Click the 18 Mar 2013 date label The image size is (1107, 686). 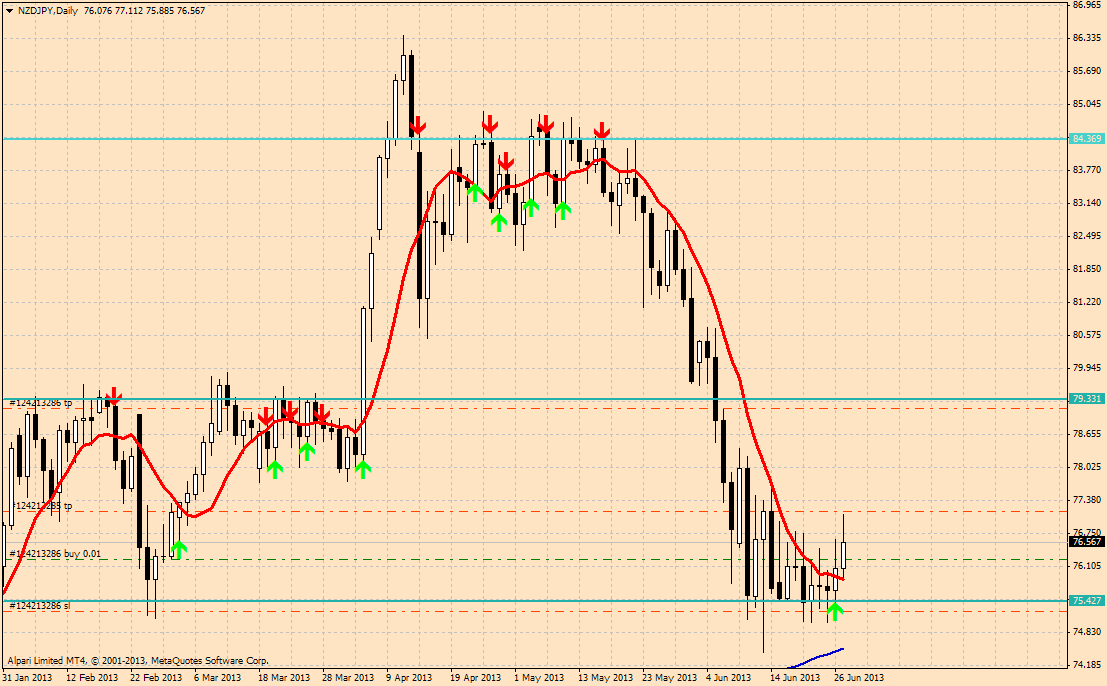284,678
